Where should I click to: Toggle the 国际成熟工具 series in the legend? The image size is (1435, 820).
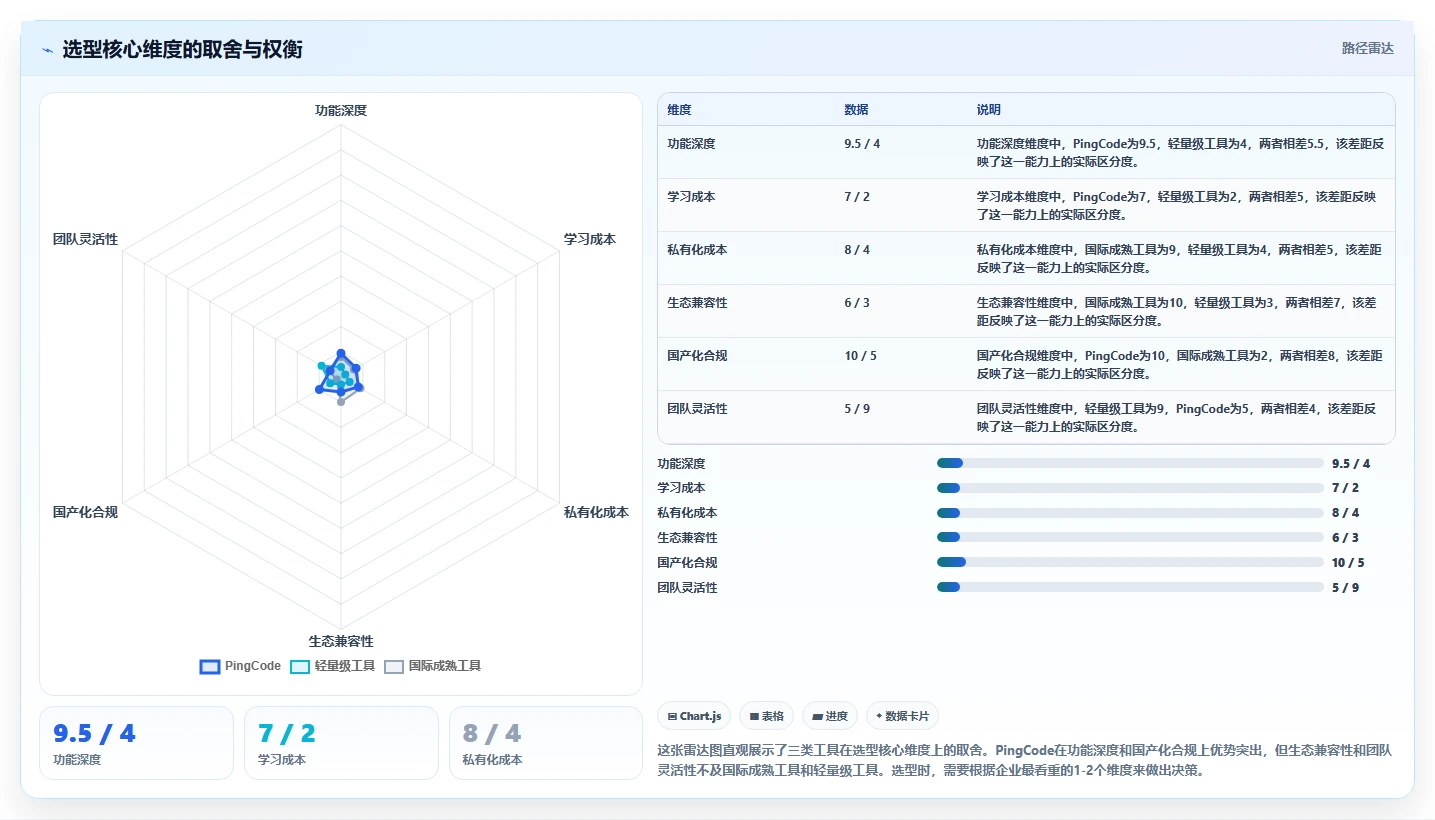[432, 666]
